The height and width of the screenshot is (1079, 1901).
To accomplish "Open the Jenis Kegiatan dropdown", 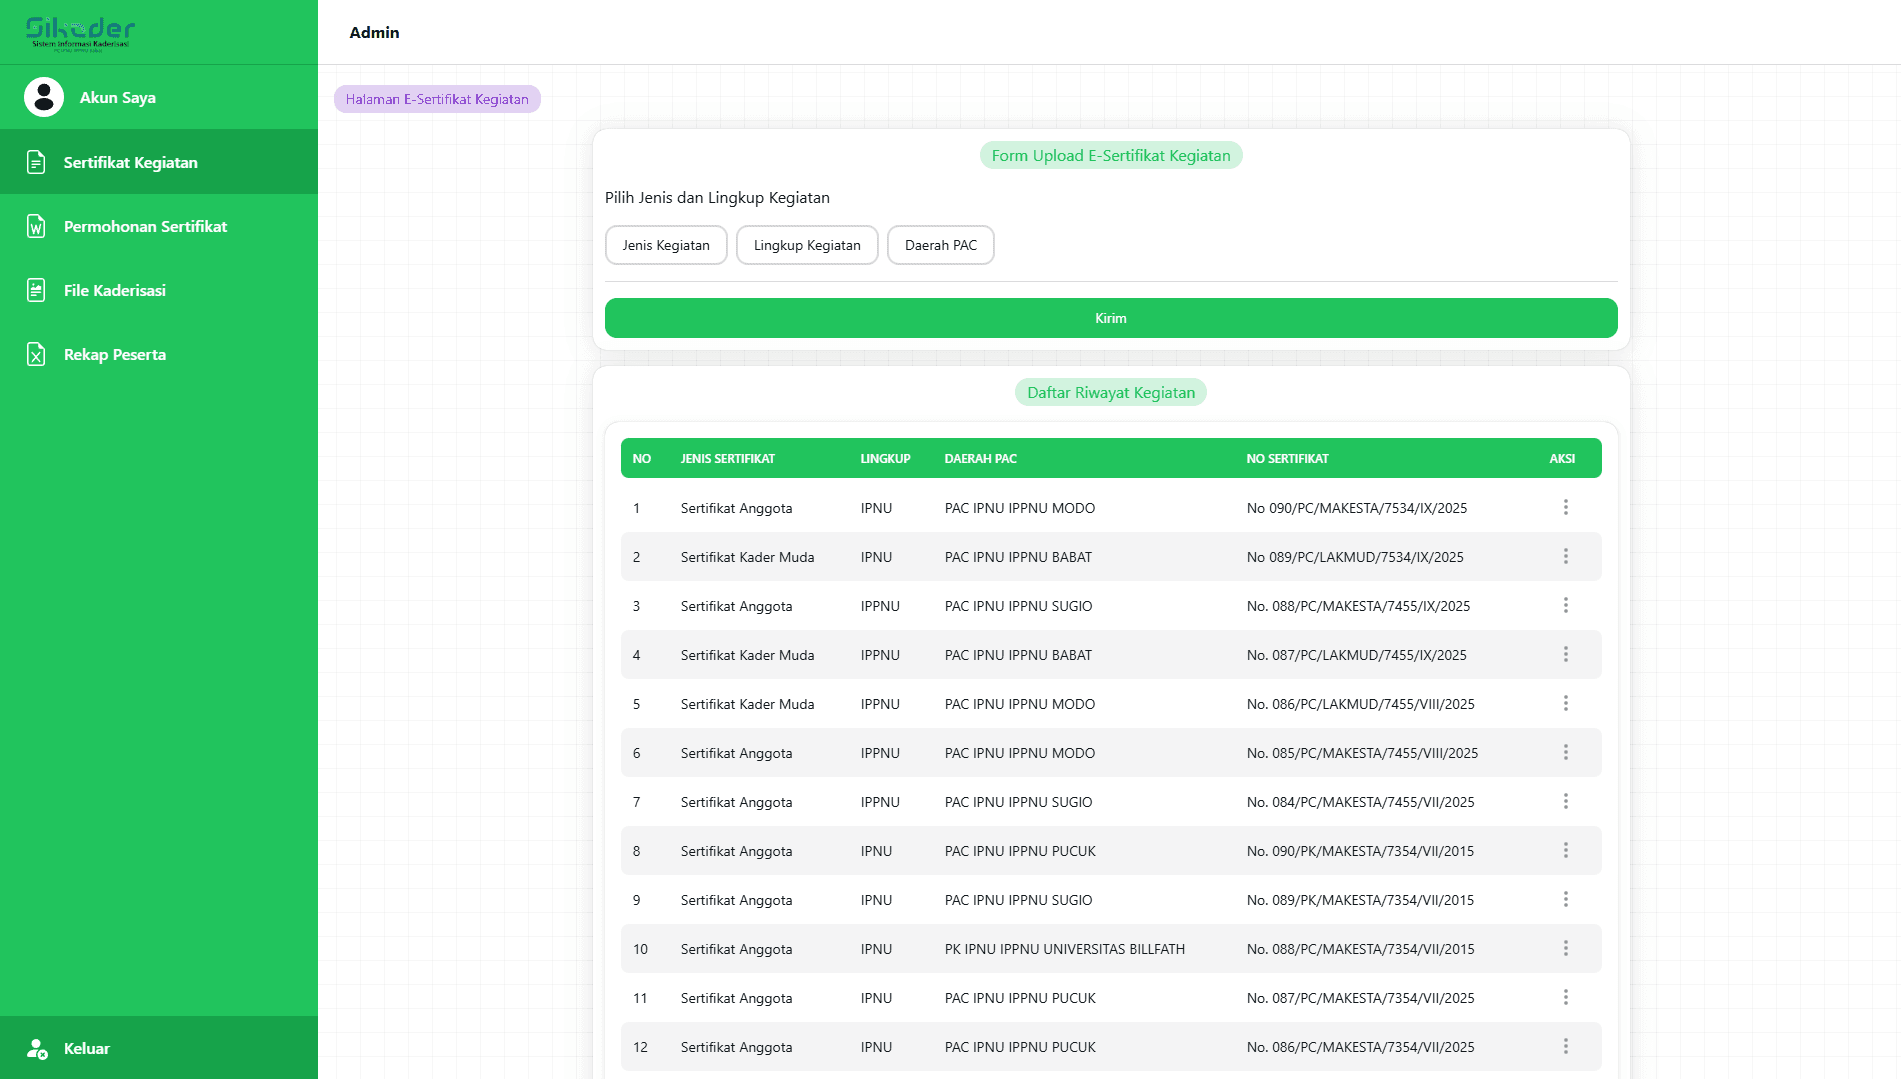I will pyautogui.click(x=666, y=245).
